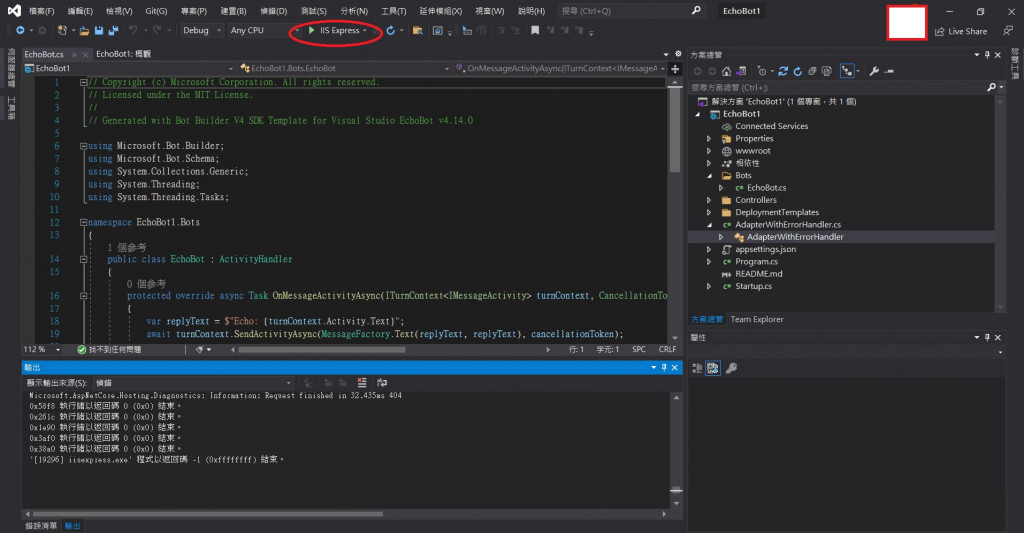Screen dimensions: 1024x533
Task: Toggle the nested file view icon in Solution Explorer
Action: (x=847, y=71)
